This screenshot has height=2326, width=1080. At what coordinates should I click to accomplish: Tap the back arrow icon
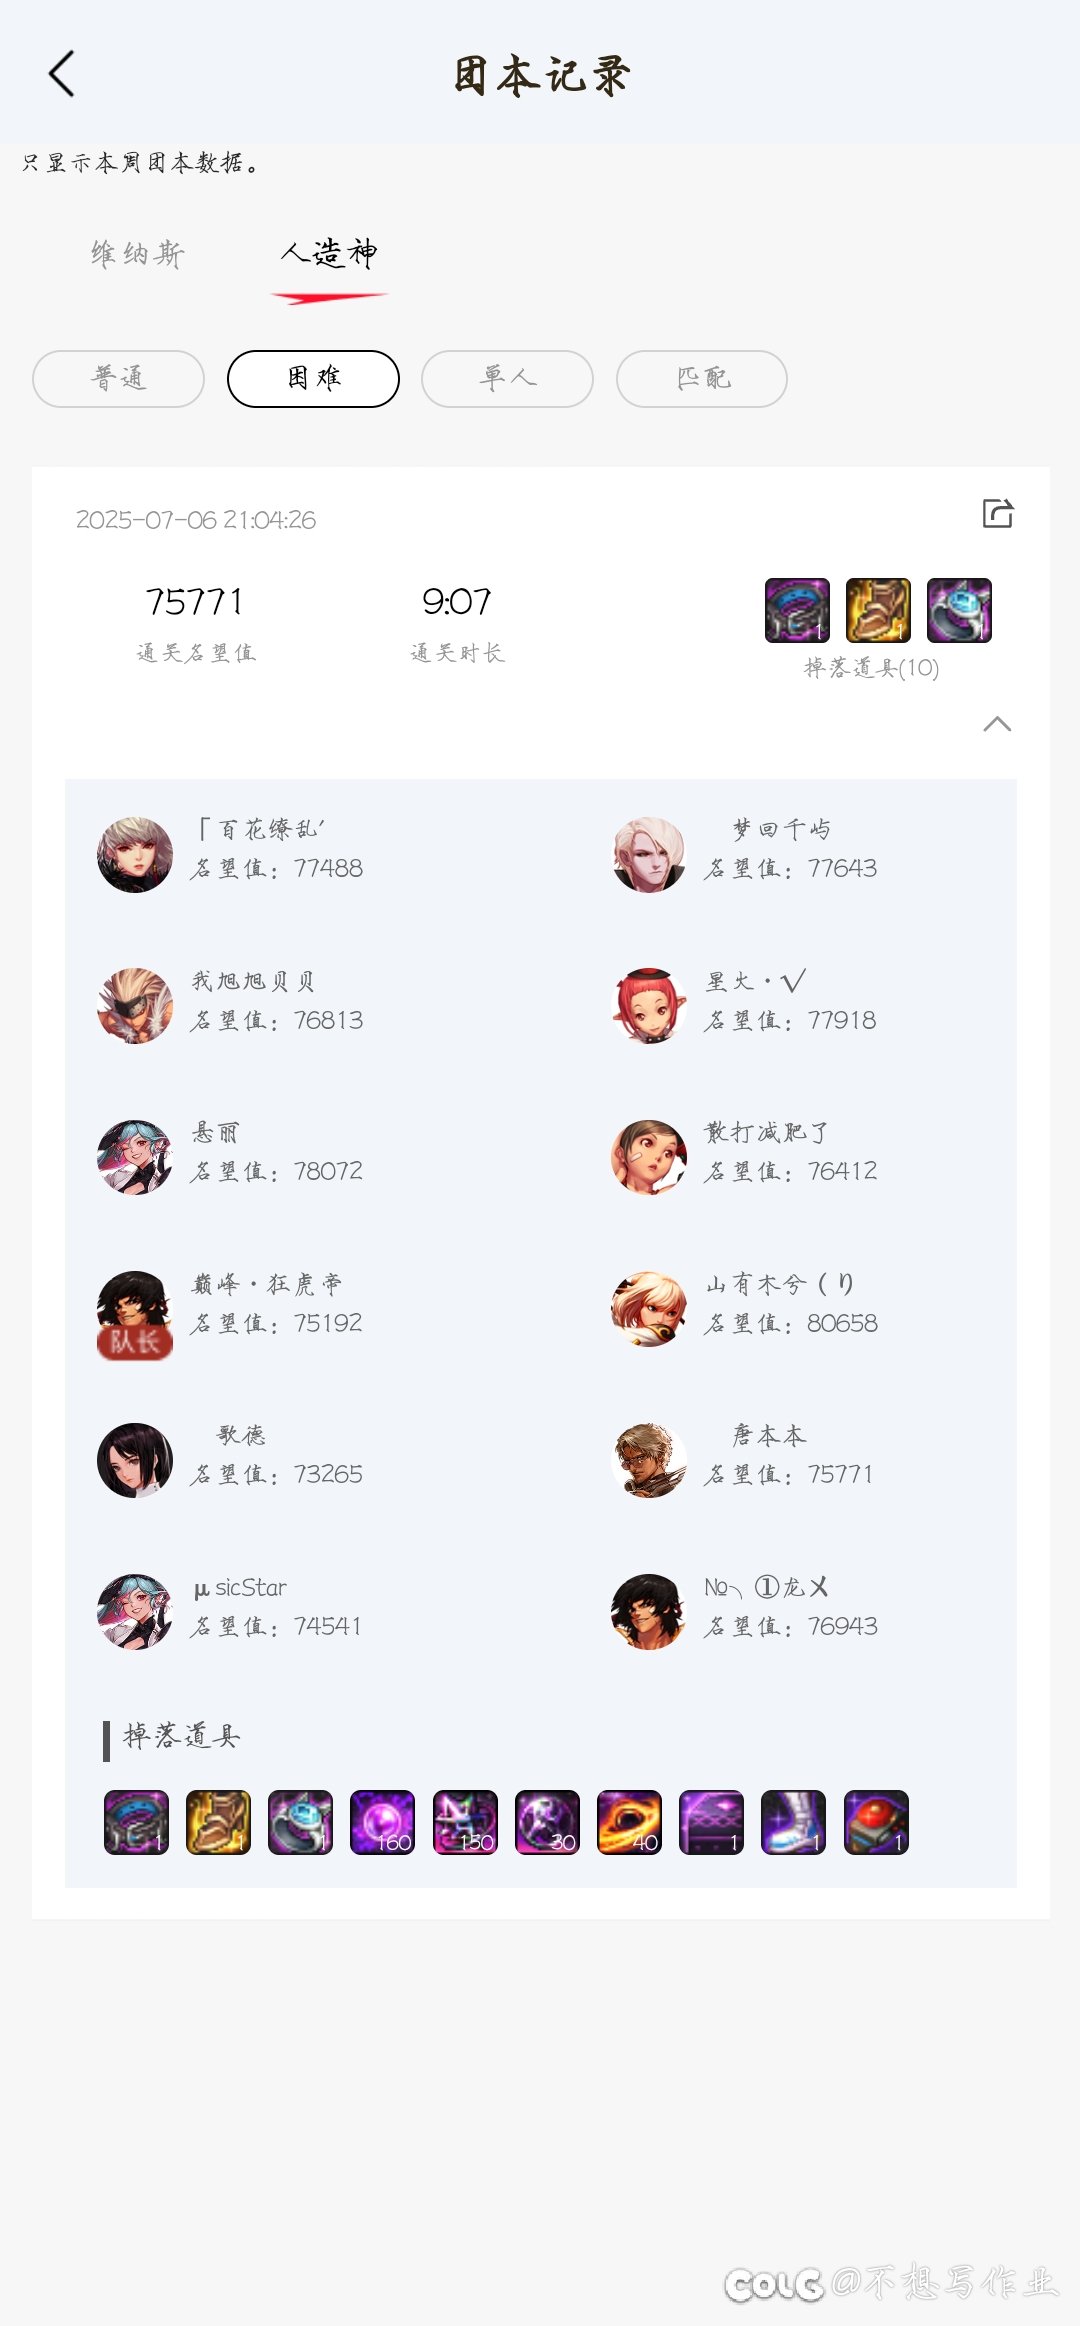pos(62,74)
